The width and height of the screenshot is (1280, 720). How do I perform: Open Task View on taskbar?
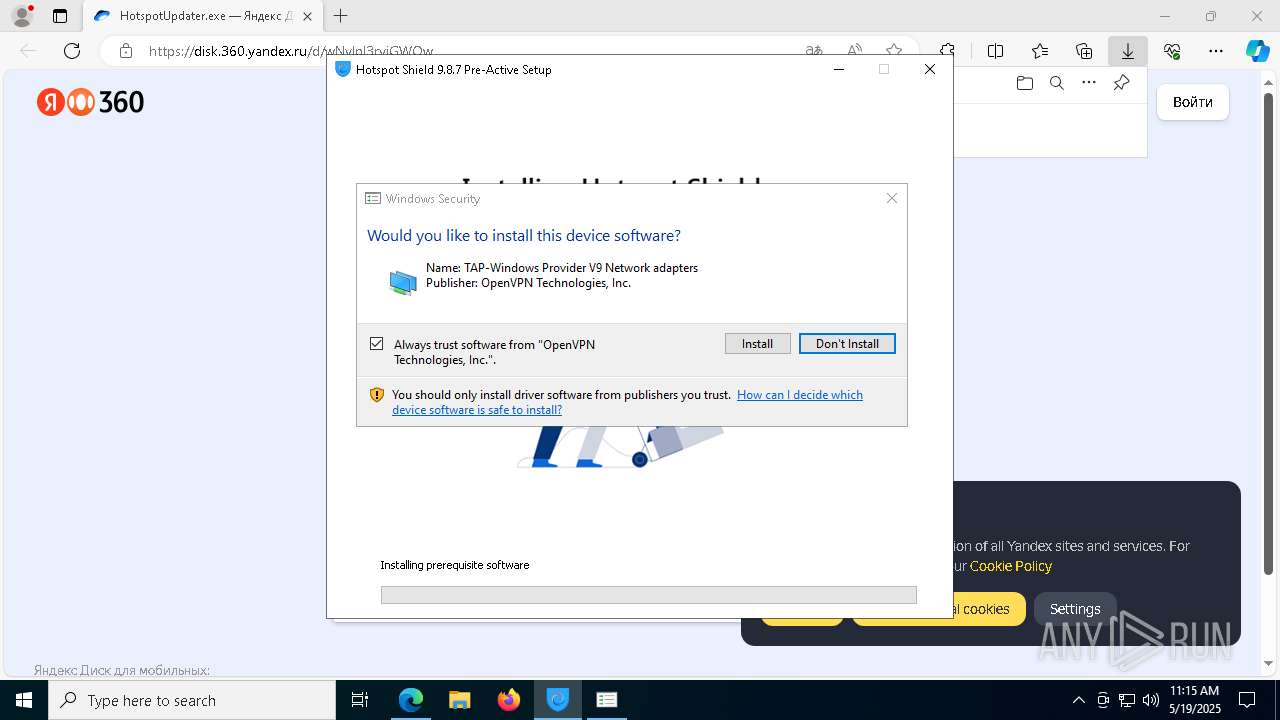click(360, 700)
